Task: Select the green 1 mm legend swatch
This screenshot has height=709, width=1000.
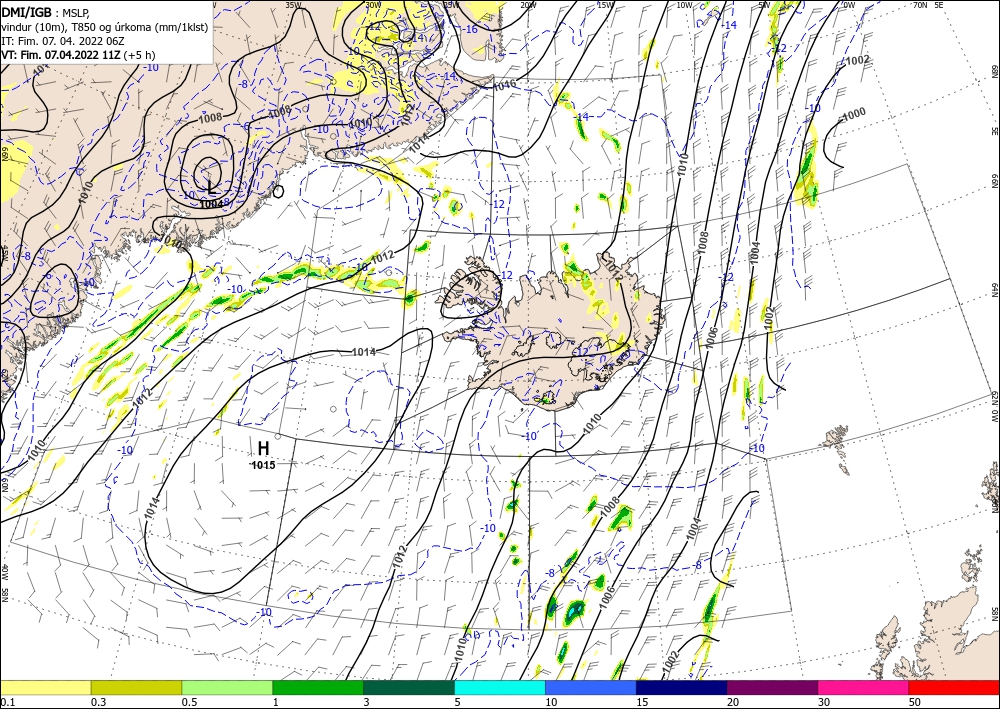Action: pyautogui.click(x=318, y=687)
